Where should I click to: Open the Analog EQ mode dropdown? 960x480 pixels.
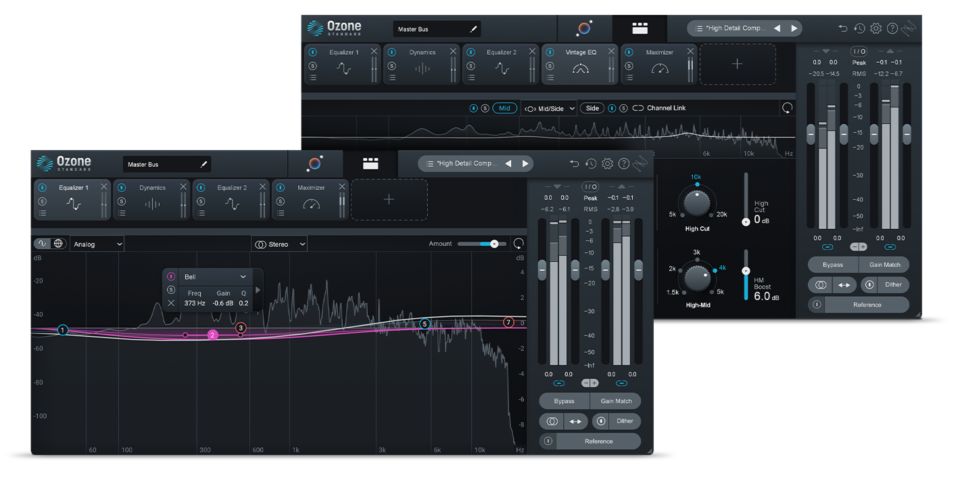click(x=97, y=244)
